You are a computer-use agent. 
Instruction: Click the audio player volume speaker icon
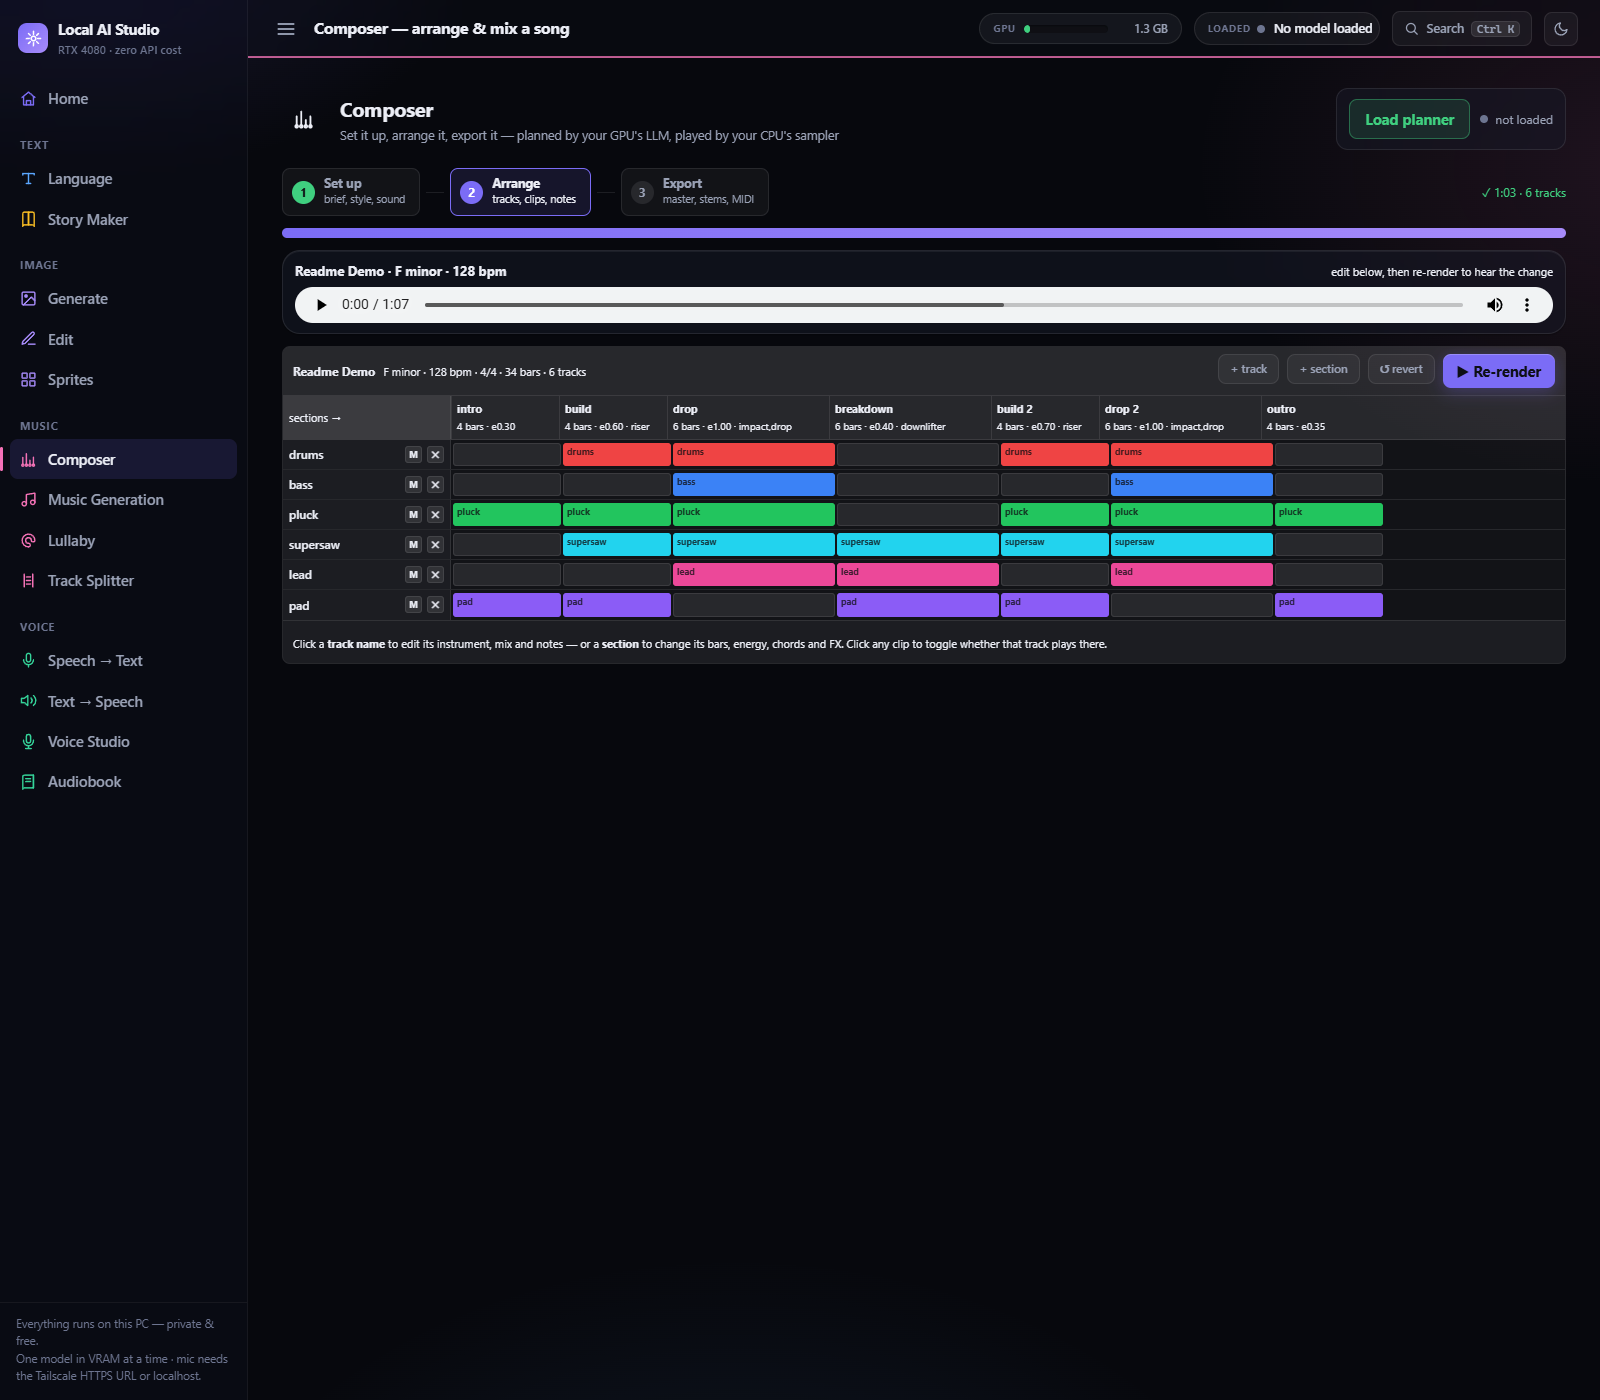1494,305
